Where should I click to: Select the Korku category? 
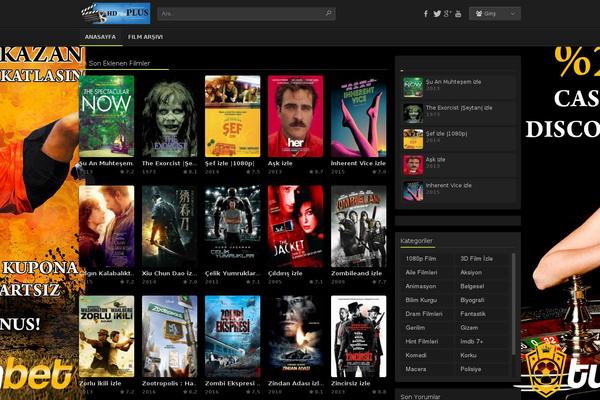pos(468,355)
